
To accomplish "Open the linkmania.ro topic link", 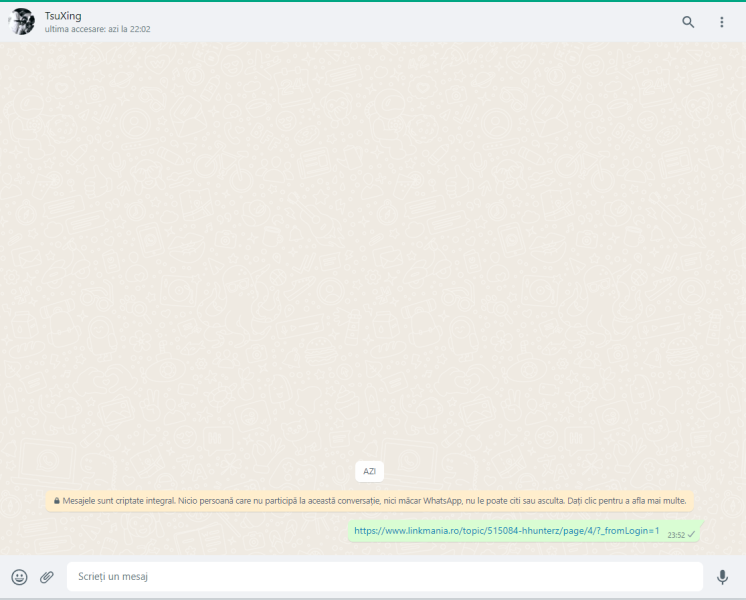I will 506,531.
